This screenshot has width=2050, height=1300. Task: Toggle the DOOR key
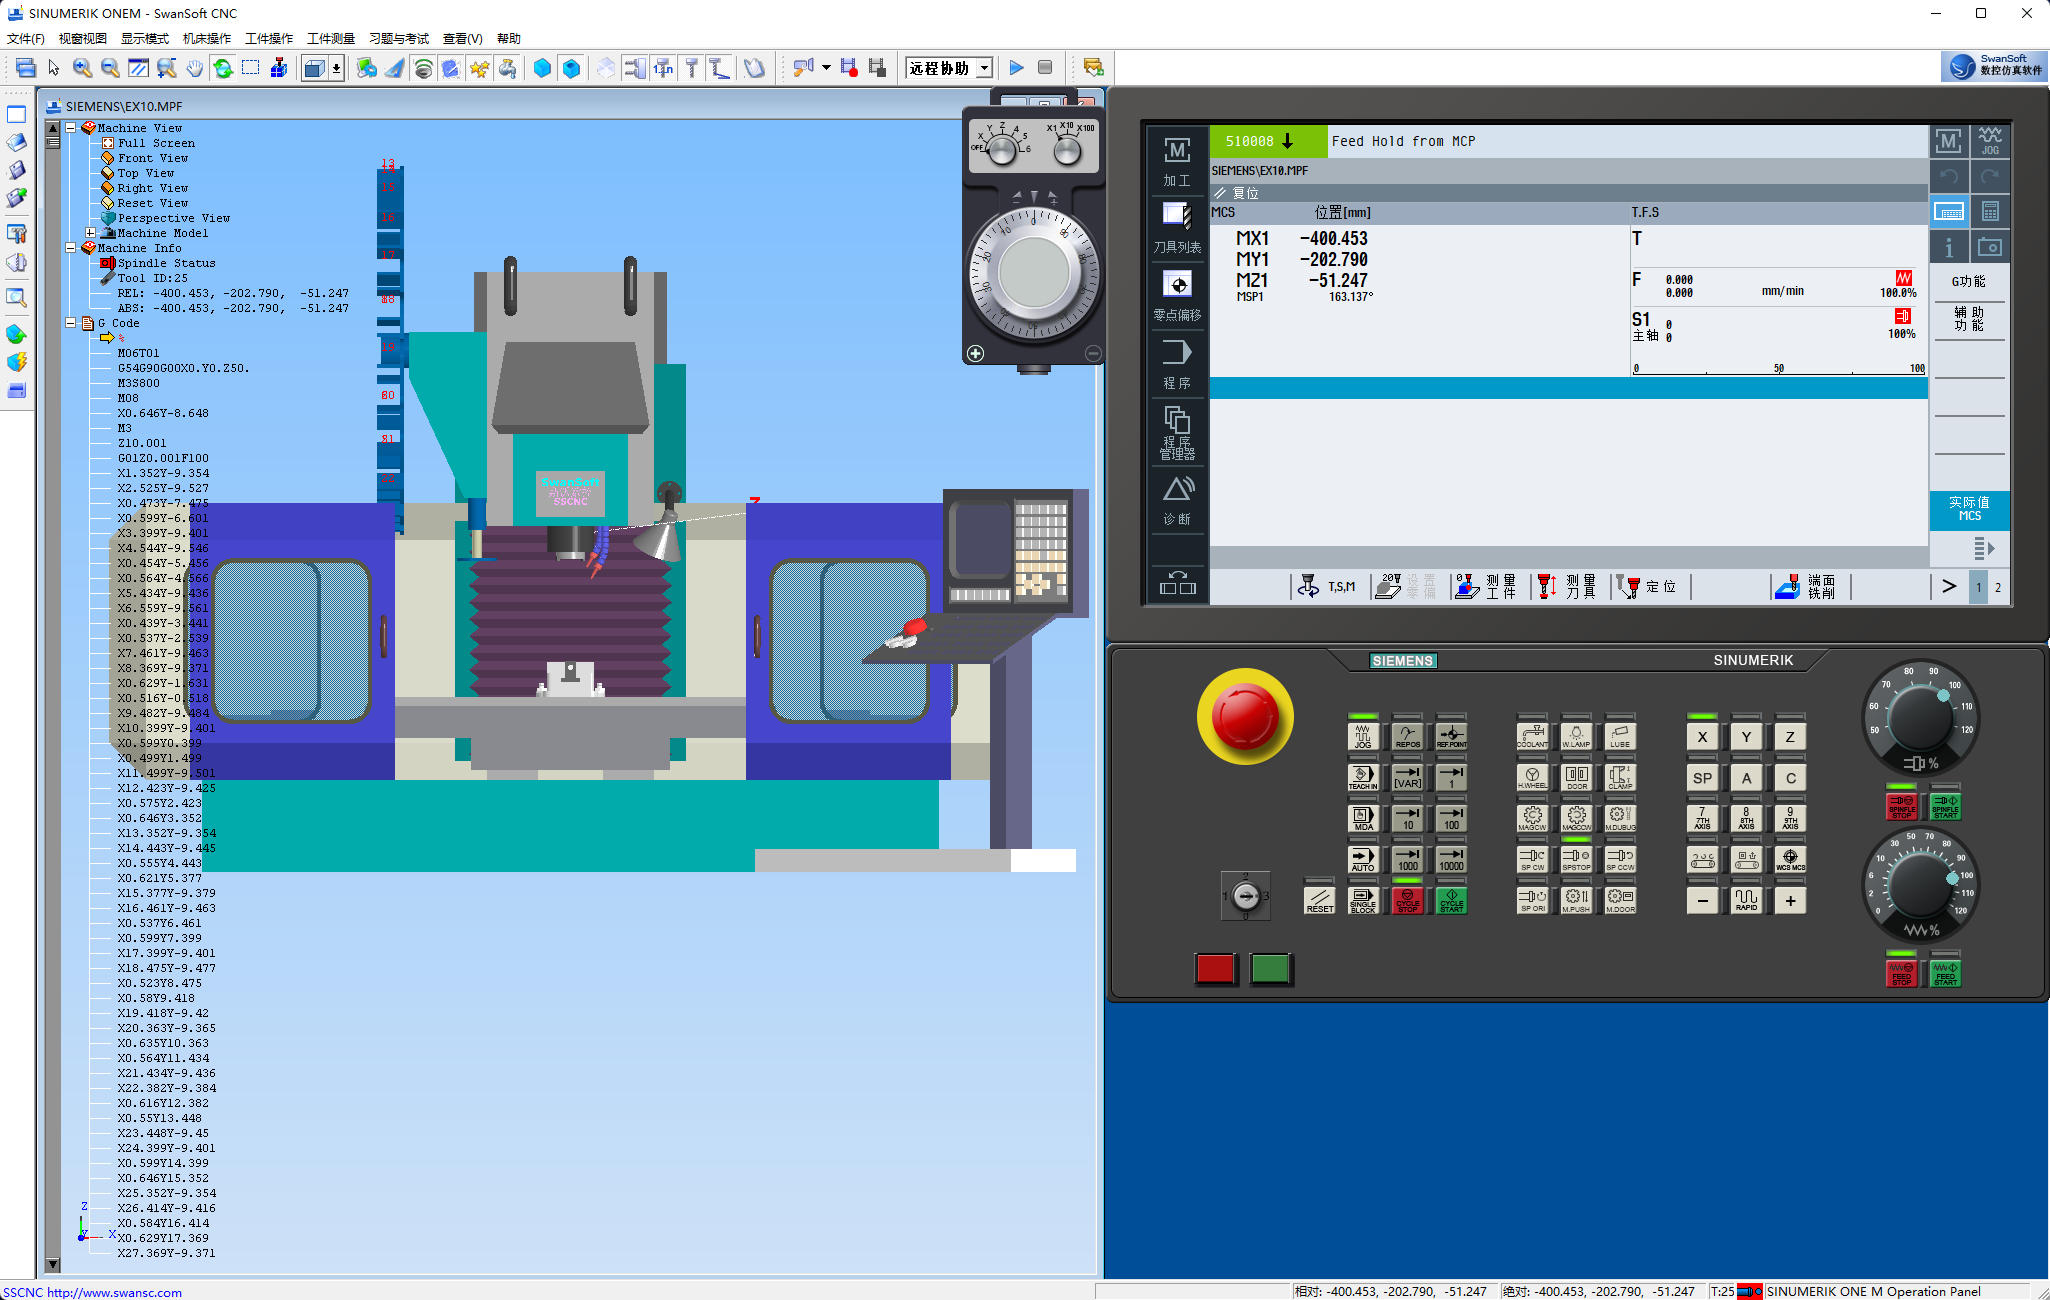(x=1576, y=778)
